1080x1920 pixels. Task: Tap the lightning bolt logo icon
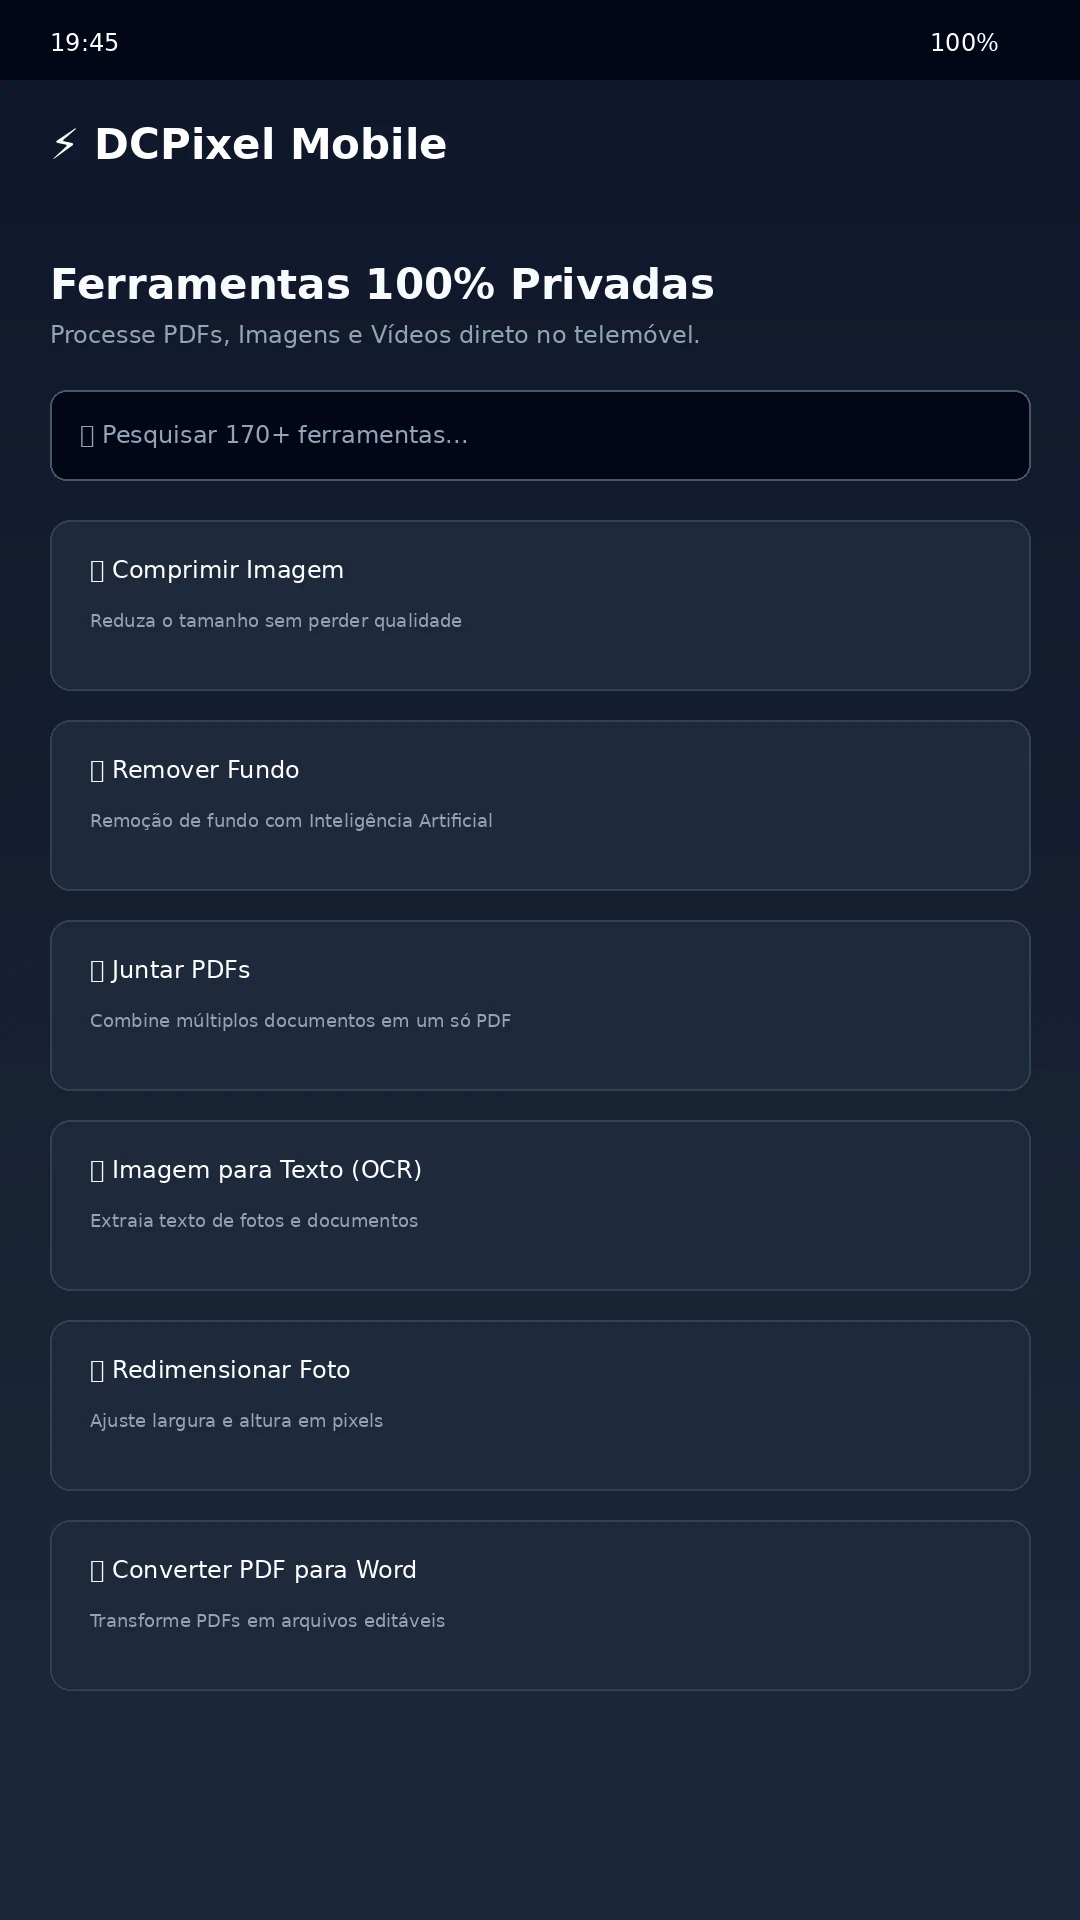tap(65, 145)
